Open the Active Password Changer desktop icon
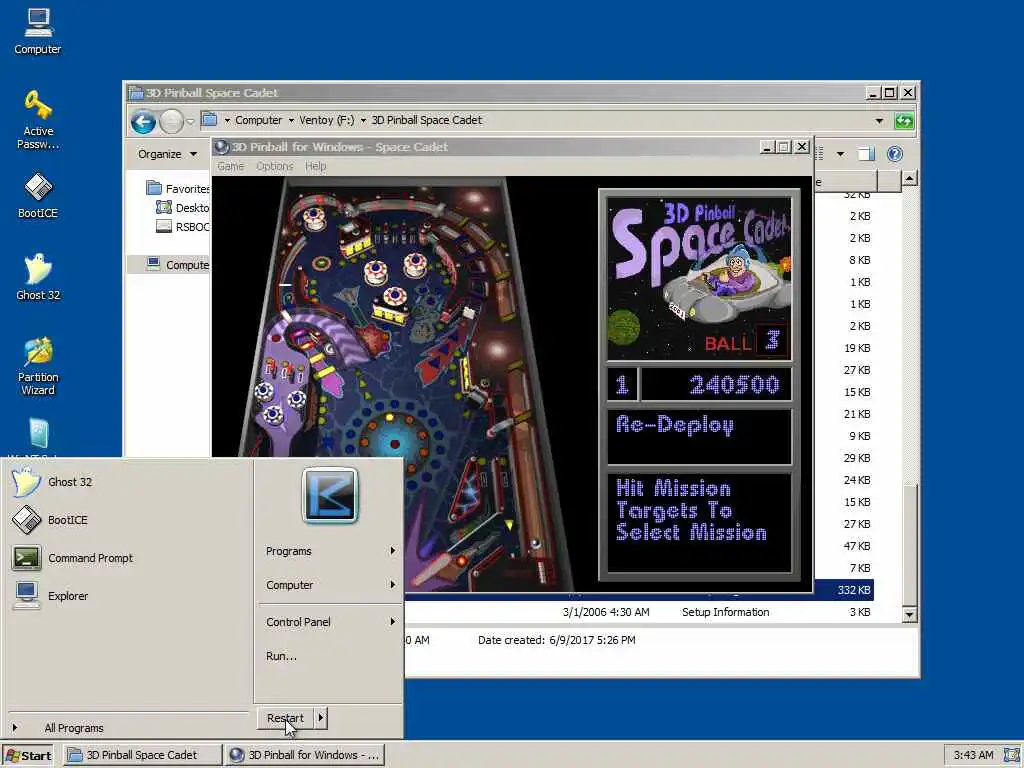This screenshot has height=768, width=1024. pyautogui.click(x=38, y=120)
